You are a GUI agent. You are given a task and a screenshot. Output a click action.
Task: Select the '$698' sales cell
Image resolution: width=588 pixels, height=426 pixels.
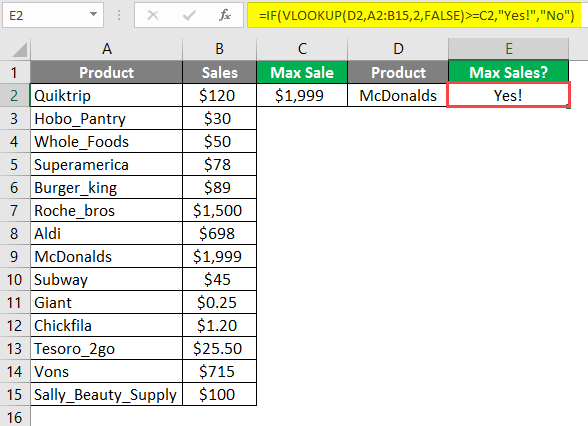point(219,233)
